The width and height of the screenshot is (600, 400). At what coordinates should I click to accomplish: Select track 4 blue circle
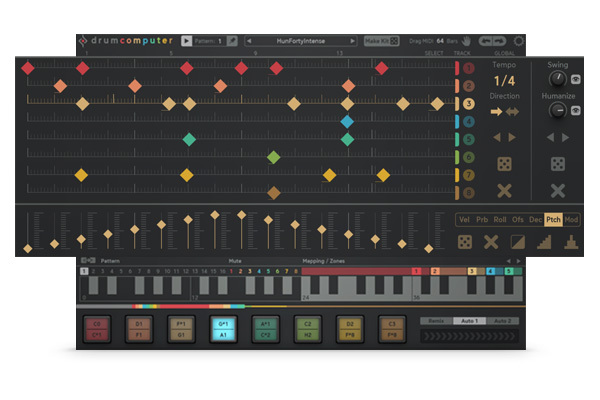click(469, 122)
